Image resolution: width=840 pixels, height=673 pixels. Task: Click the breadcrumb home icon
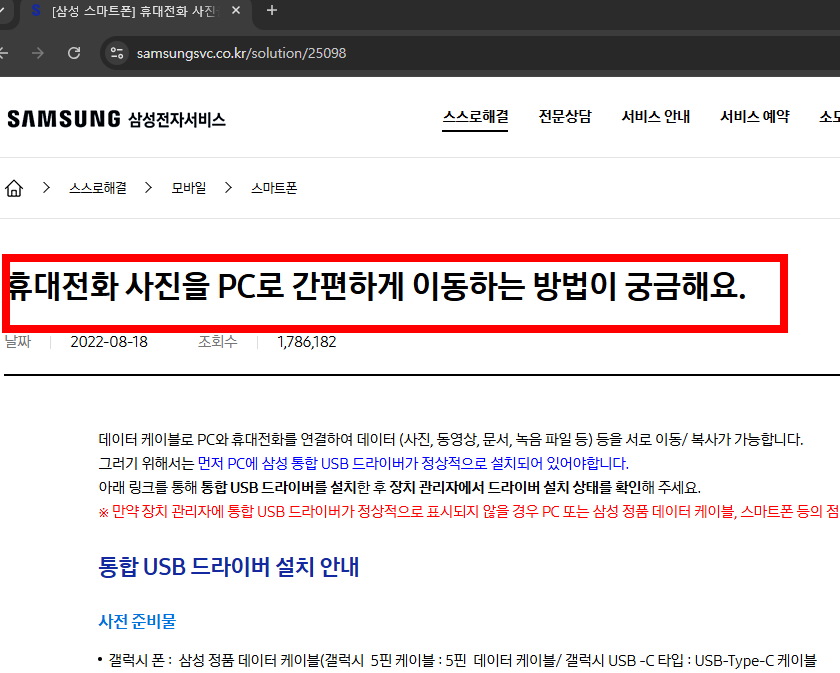(x=14, y=187)
